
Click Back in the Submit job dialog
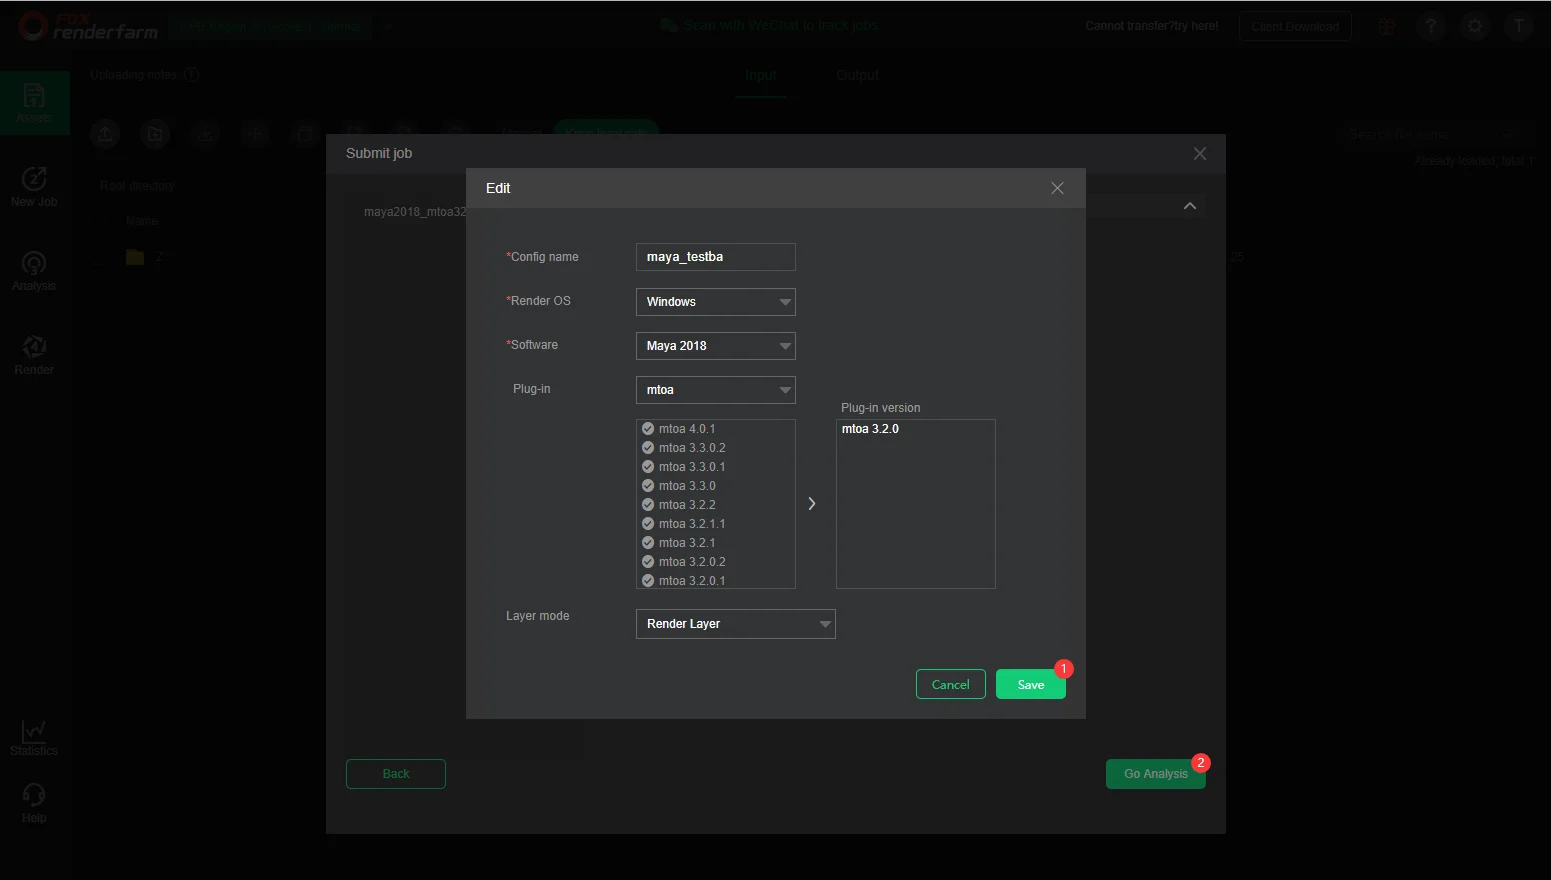[x=396, y=774]
